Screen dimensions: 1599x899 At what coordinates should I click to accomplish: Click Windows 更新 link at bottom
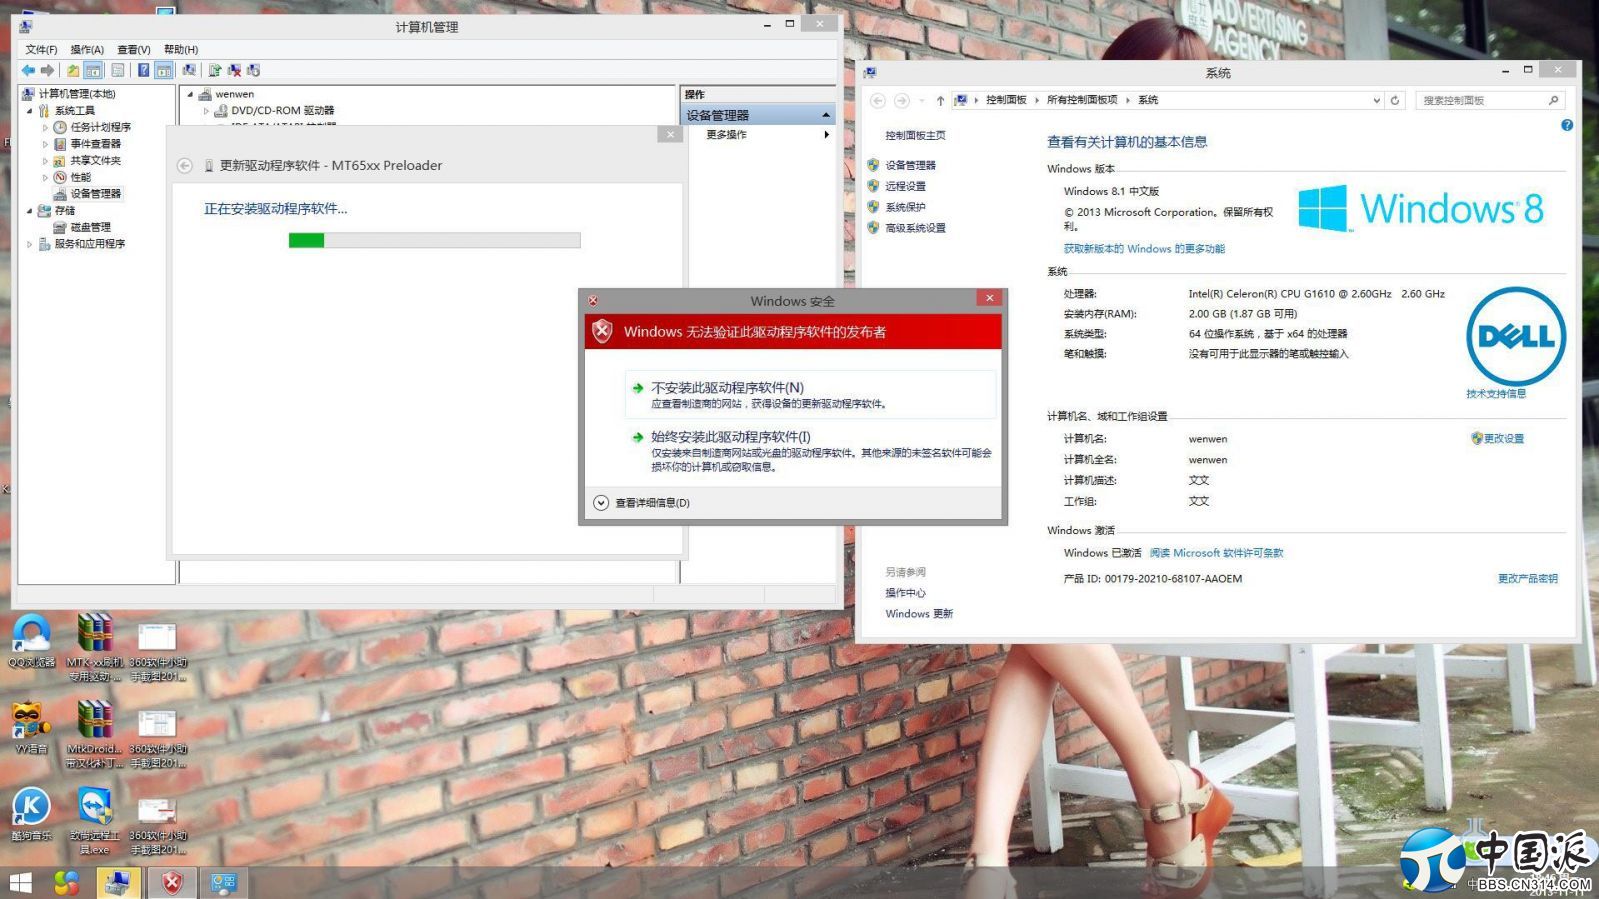click(x=919, y=614)
